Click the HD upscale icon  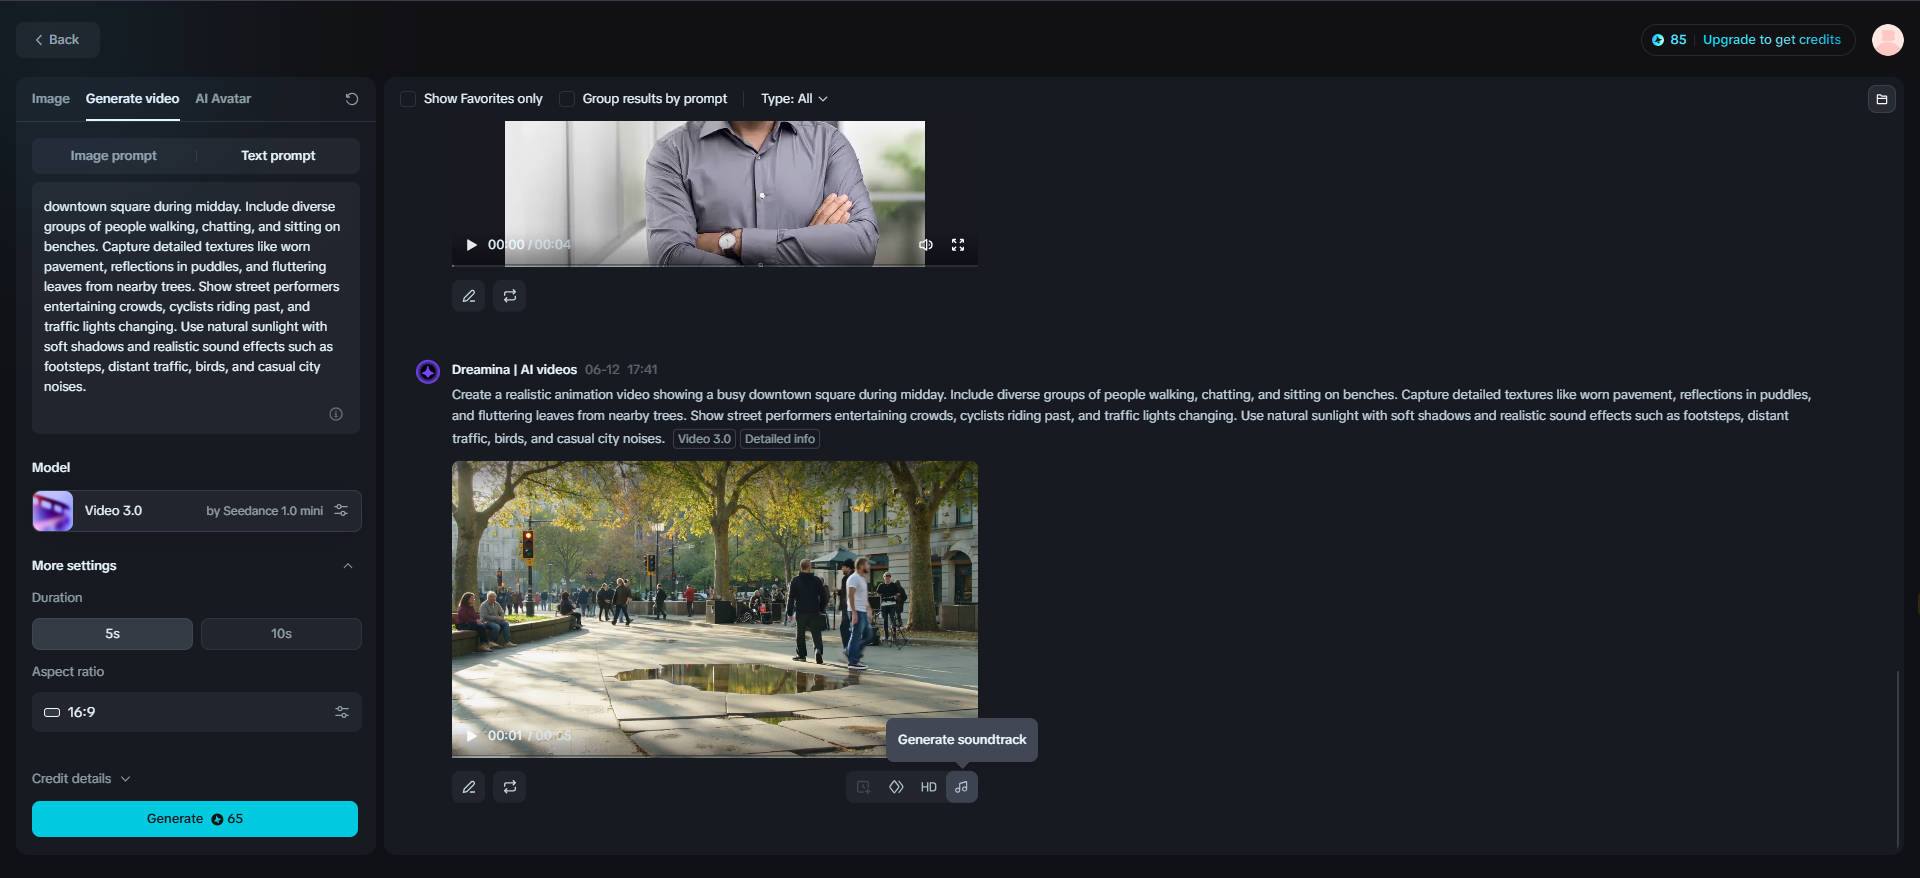[928, 787]
